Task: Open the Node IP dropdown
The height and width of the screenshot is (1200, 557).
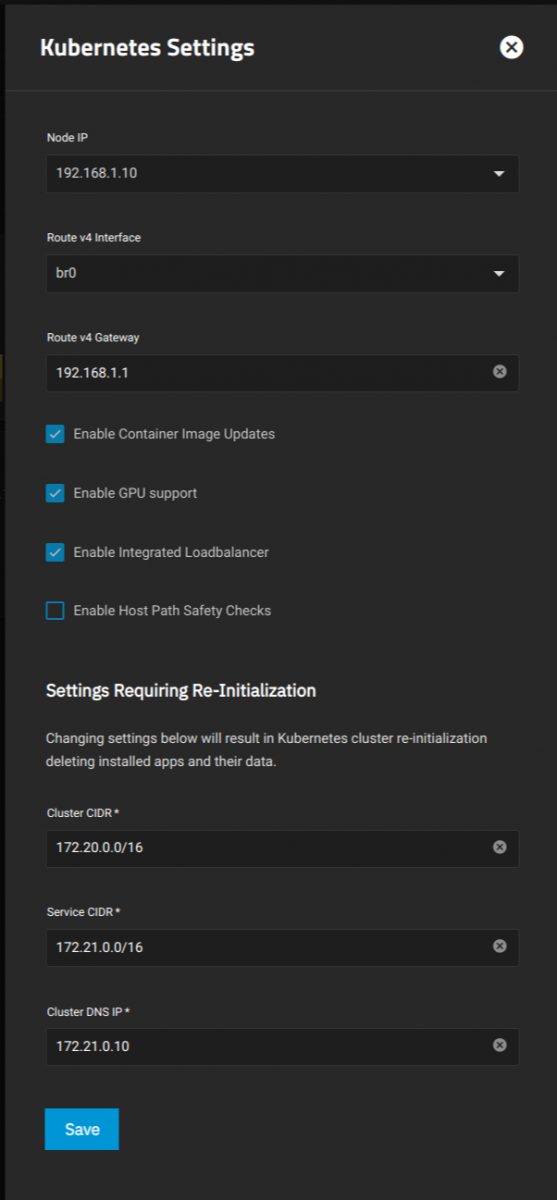Action: pos(282,173)
